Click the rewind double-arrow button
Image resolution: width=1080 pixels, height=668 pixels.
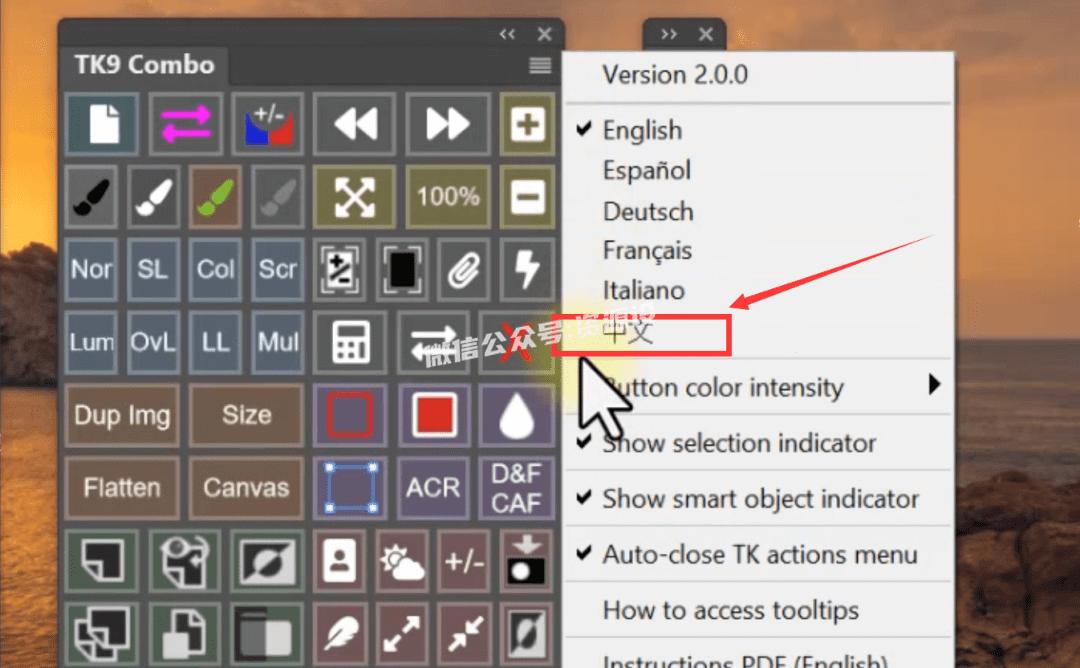(x=355, y=124)
